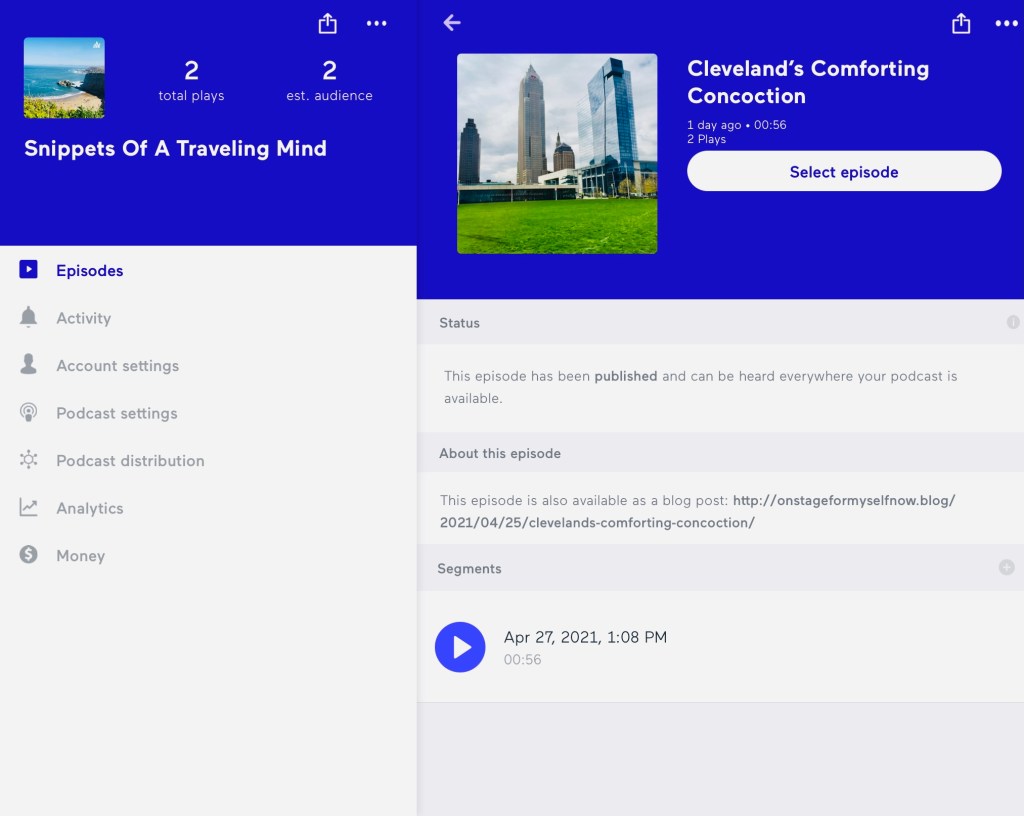
Task: Click the podcast cover art thumbnail
Action: [64, 78]
